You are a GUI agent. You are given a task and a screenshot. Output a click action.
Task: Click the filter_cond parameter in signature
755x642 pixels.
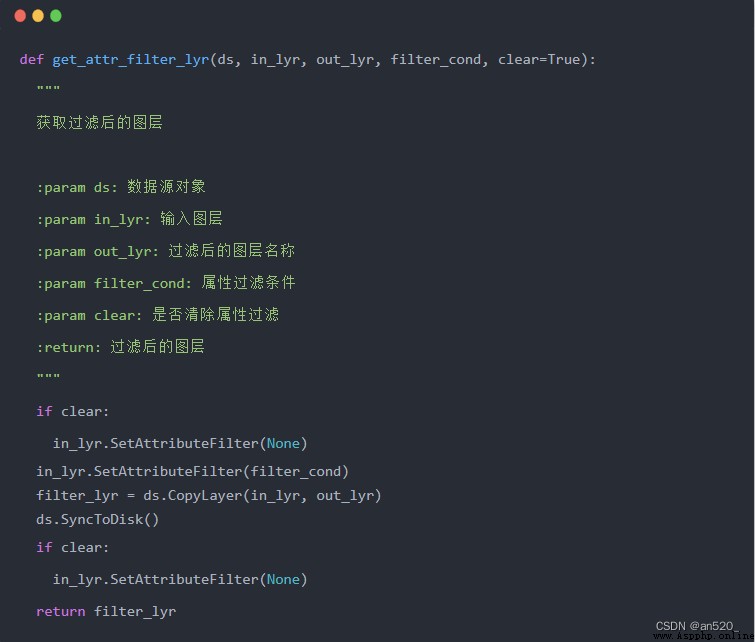(436, 60)
